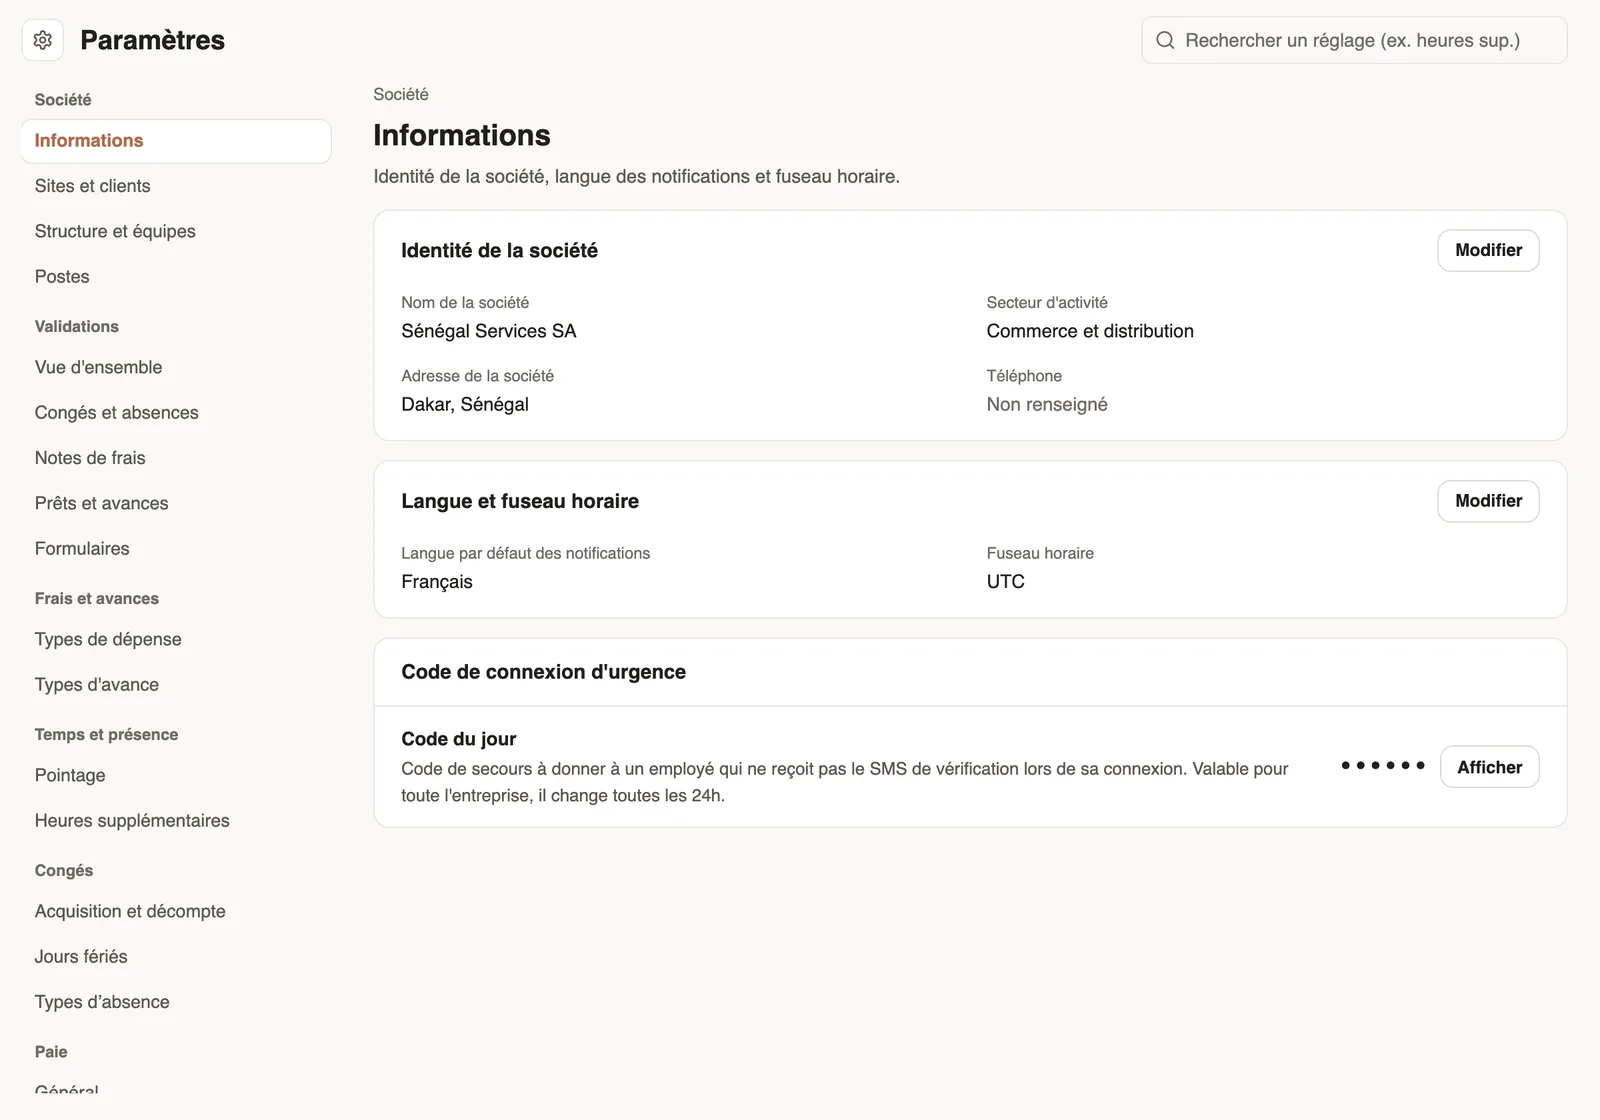Click the Validations section header

click(x=77, y=326)
